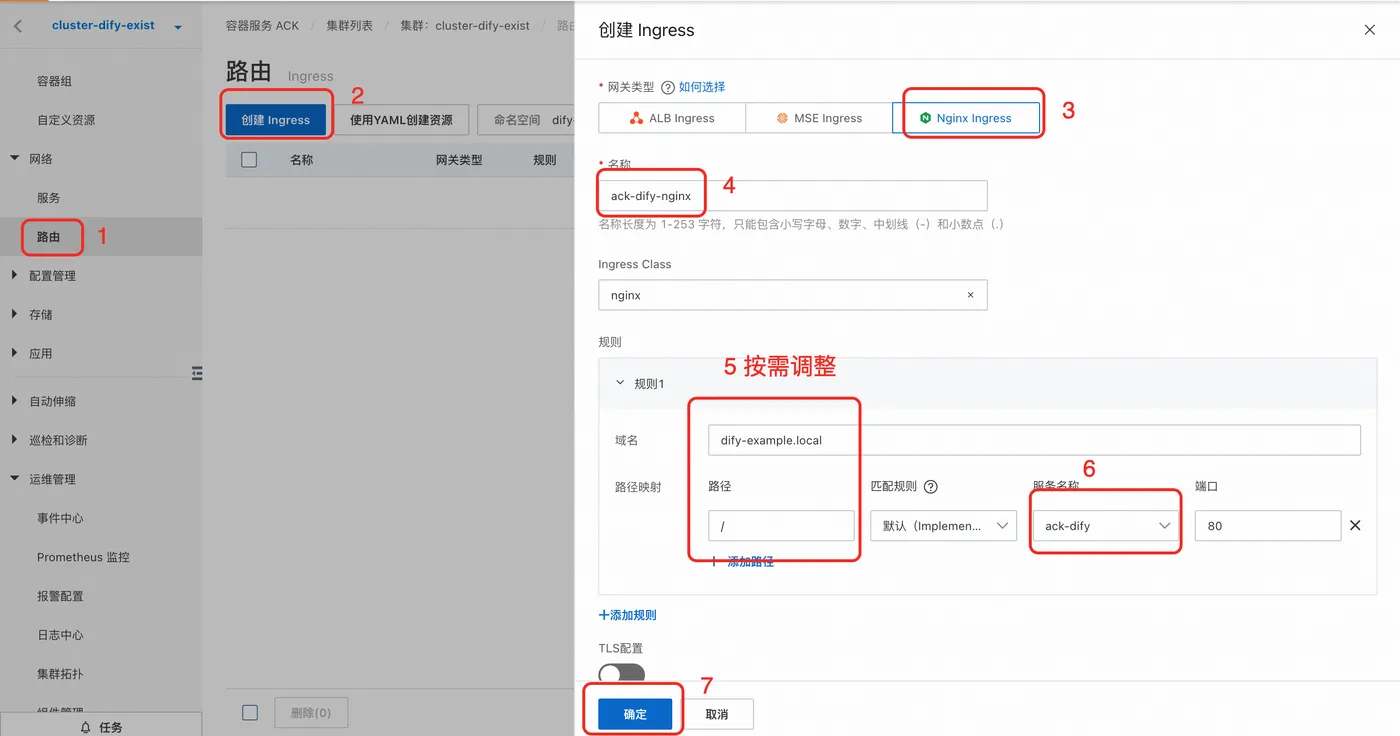1400x736 pixels.
Task: Click 使用YAML创建资源 button
Action: (x=401, y=120)
